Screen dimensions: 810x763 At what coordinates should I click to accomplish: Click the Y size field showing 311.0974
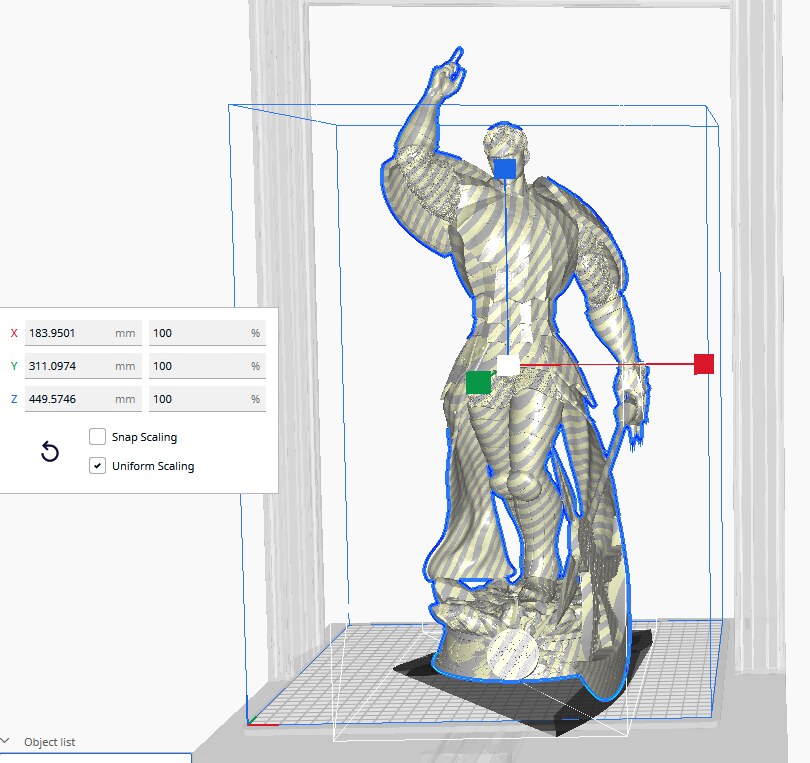point(83,366)
